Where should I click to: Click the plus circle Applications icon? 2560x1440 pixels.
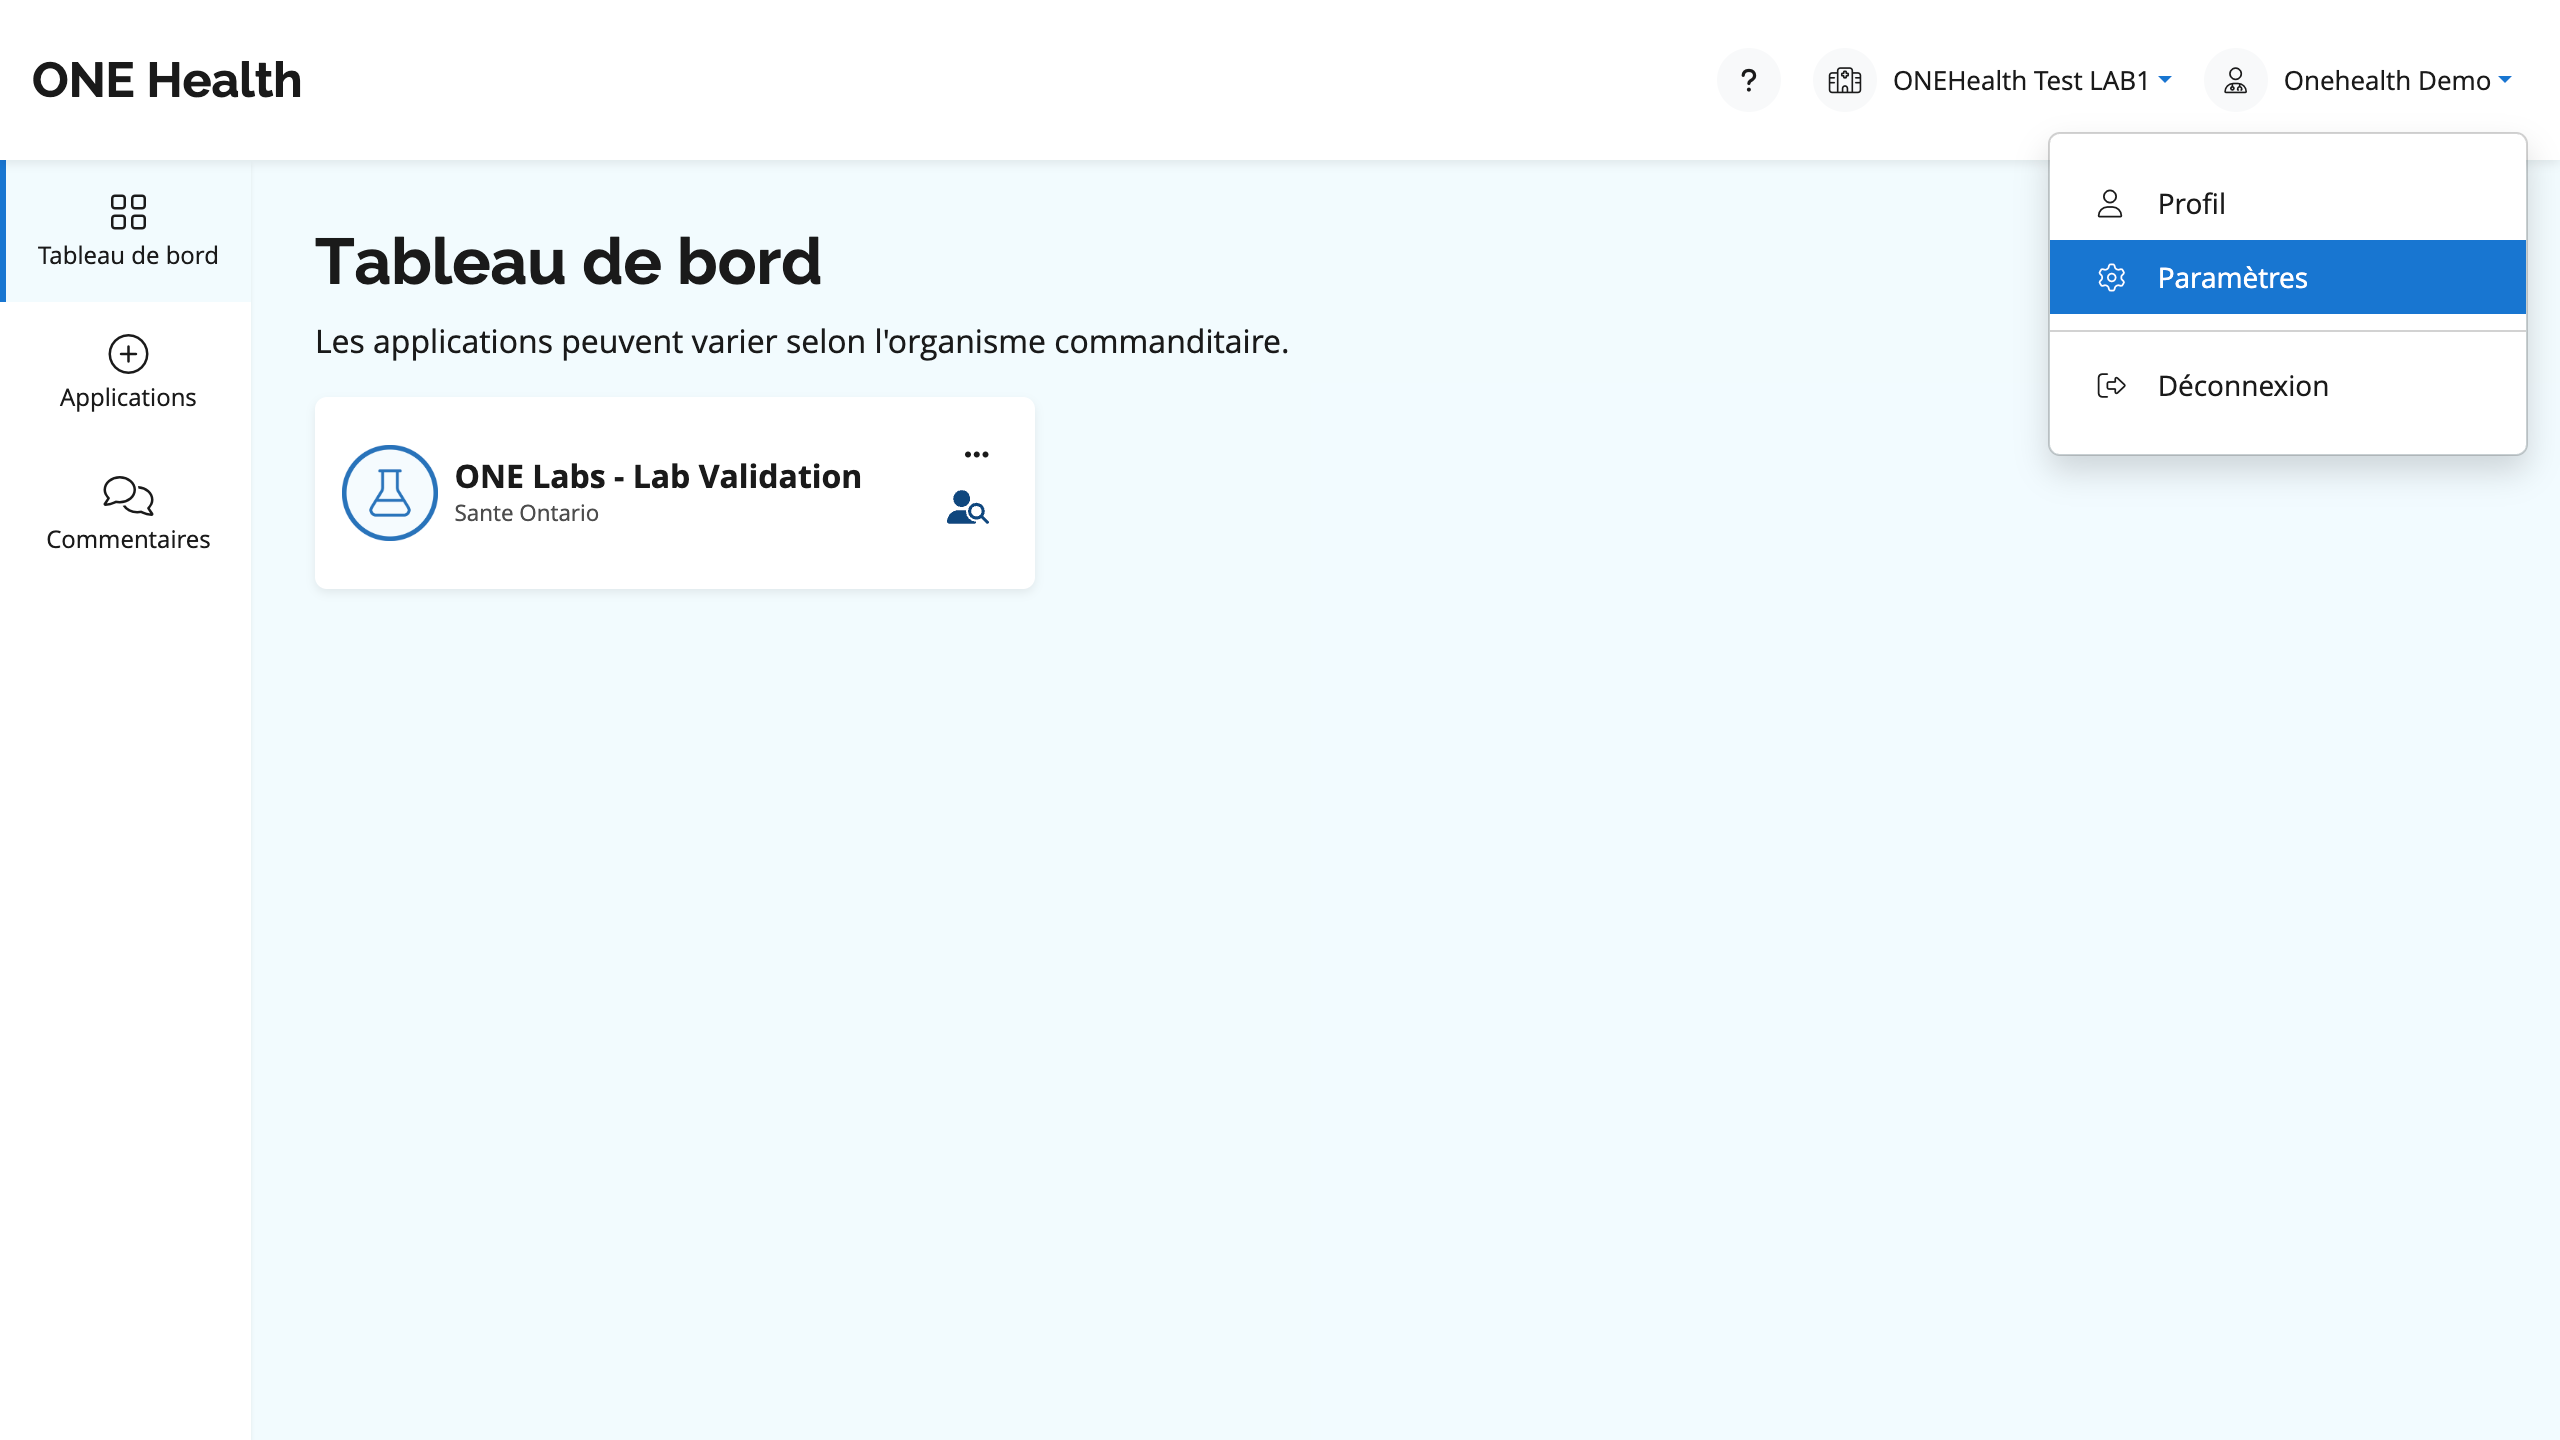(x=128, y=353)
